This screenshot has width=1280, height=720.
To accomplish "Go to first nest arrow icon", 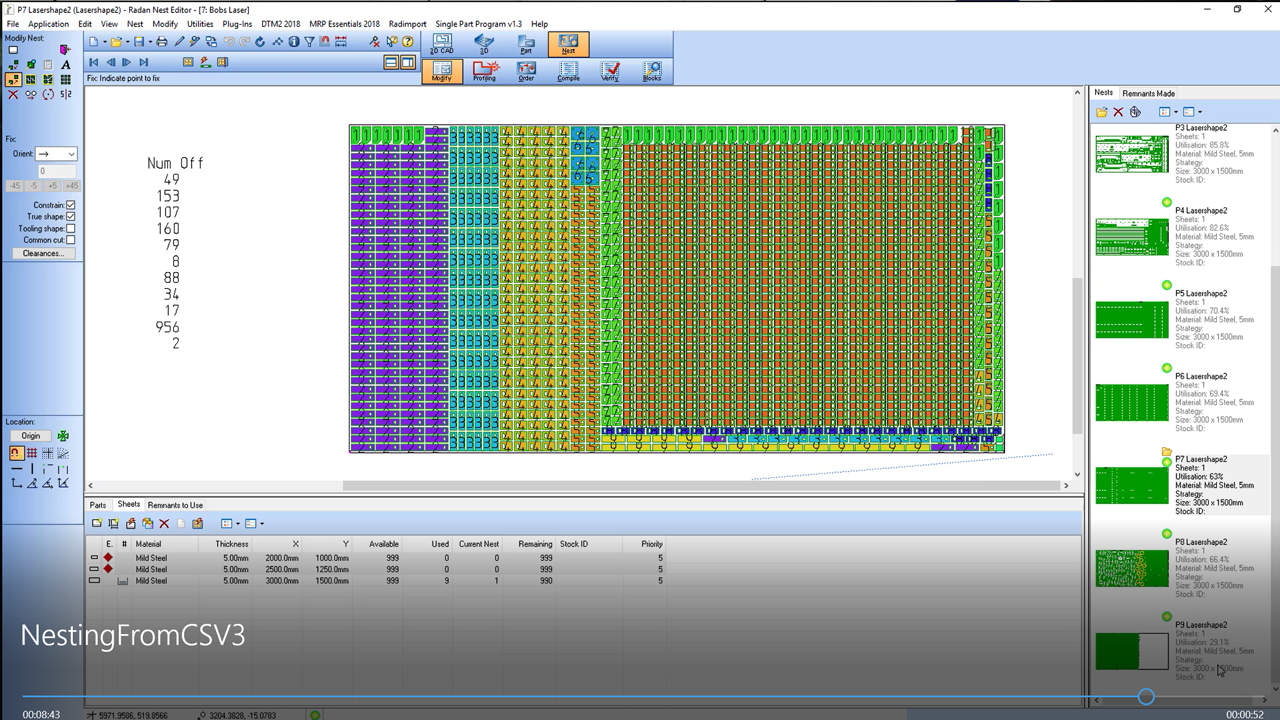I will click(x=93, y=62).
